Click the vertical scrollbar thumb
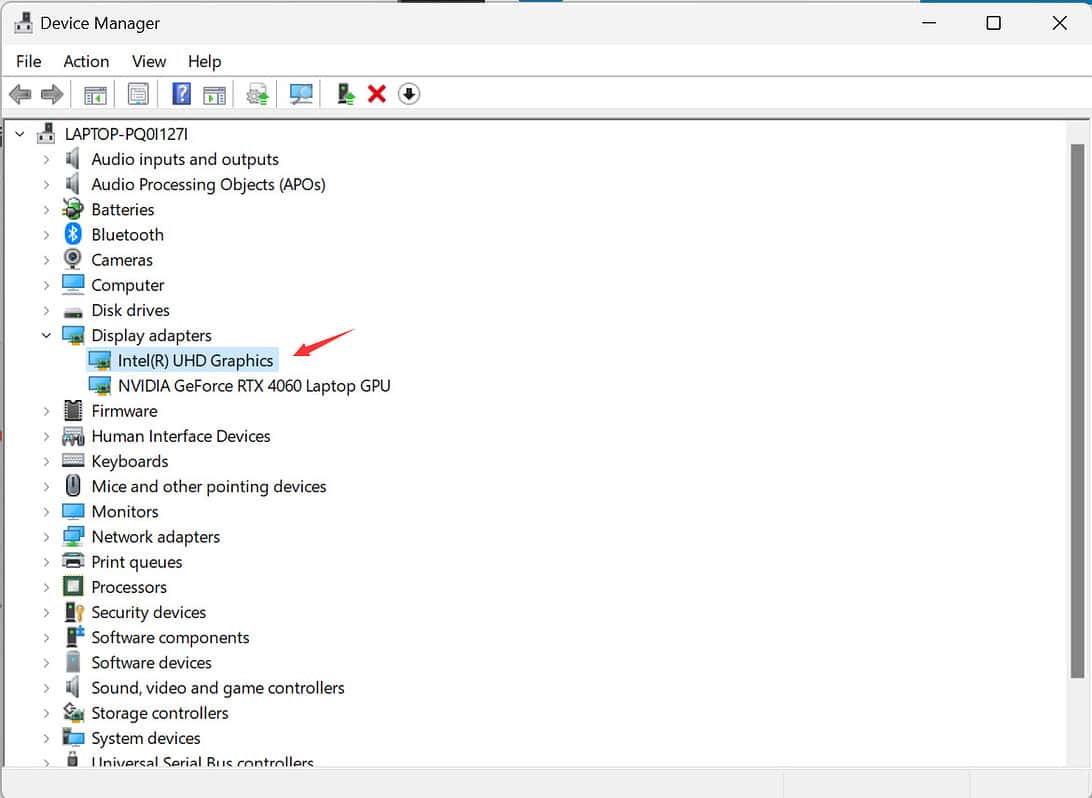Viewport: 1092px width, 798px height. [1077, 411]
